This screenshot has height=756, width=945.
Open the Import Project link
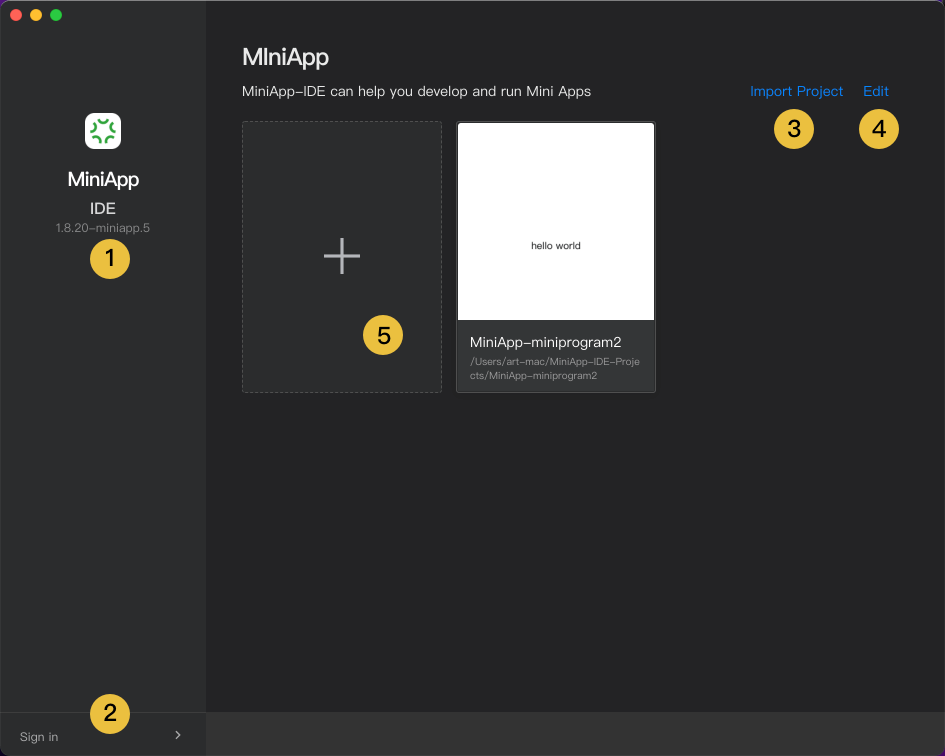tap(796, 91)
